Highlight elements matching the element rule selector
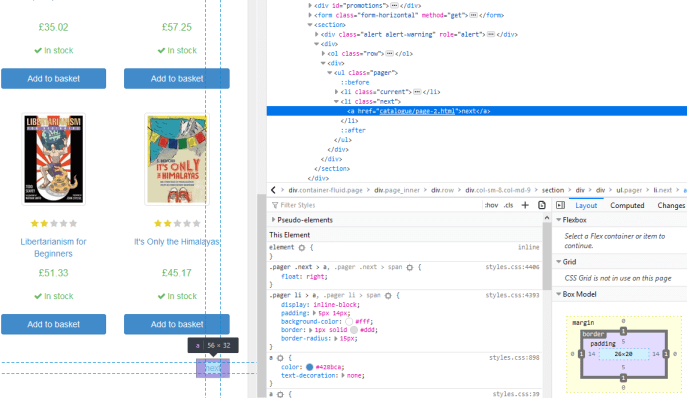The height and width of the screenshot is (398, 687). (x=302, y=248)
